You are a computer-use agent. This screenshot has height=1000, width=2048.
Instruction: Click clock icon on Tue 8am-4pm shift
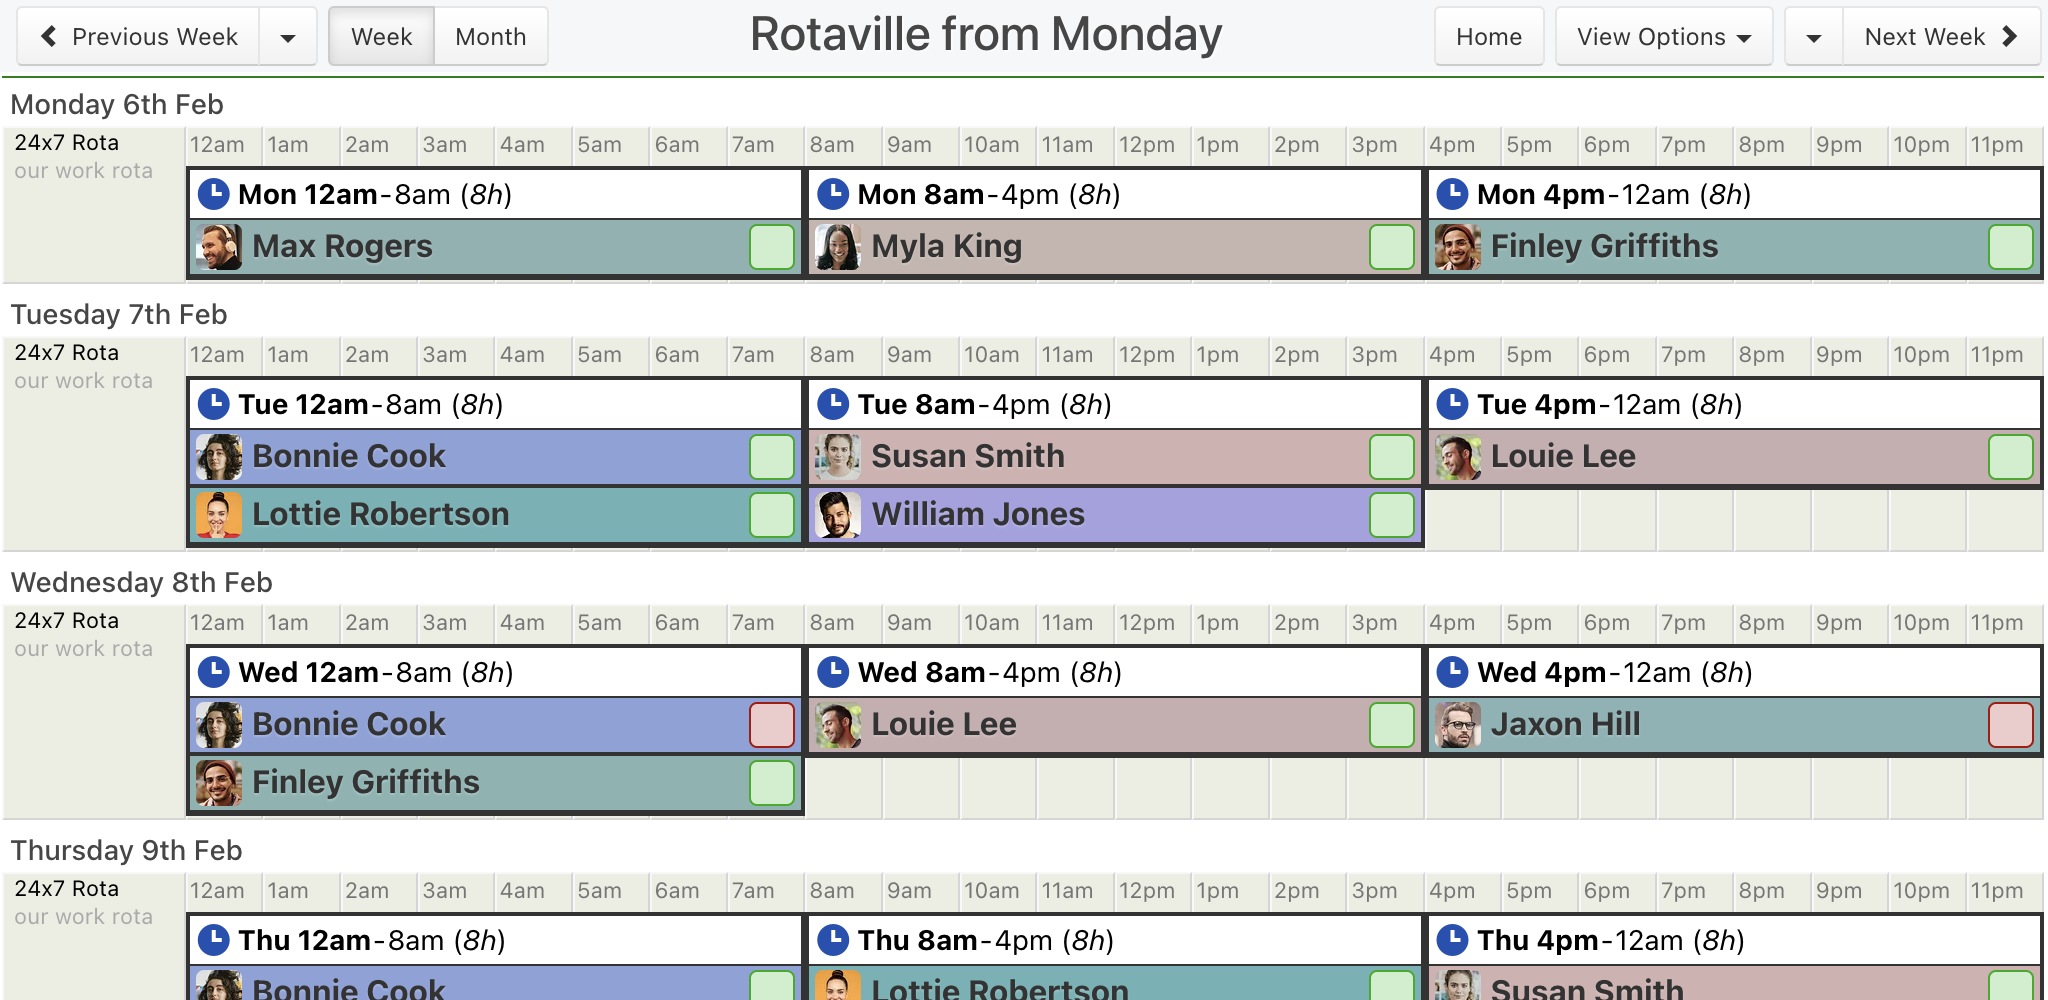click(833, 403)
